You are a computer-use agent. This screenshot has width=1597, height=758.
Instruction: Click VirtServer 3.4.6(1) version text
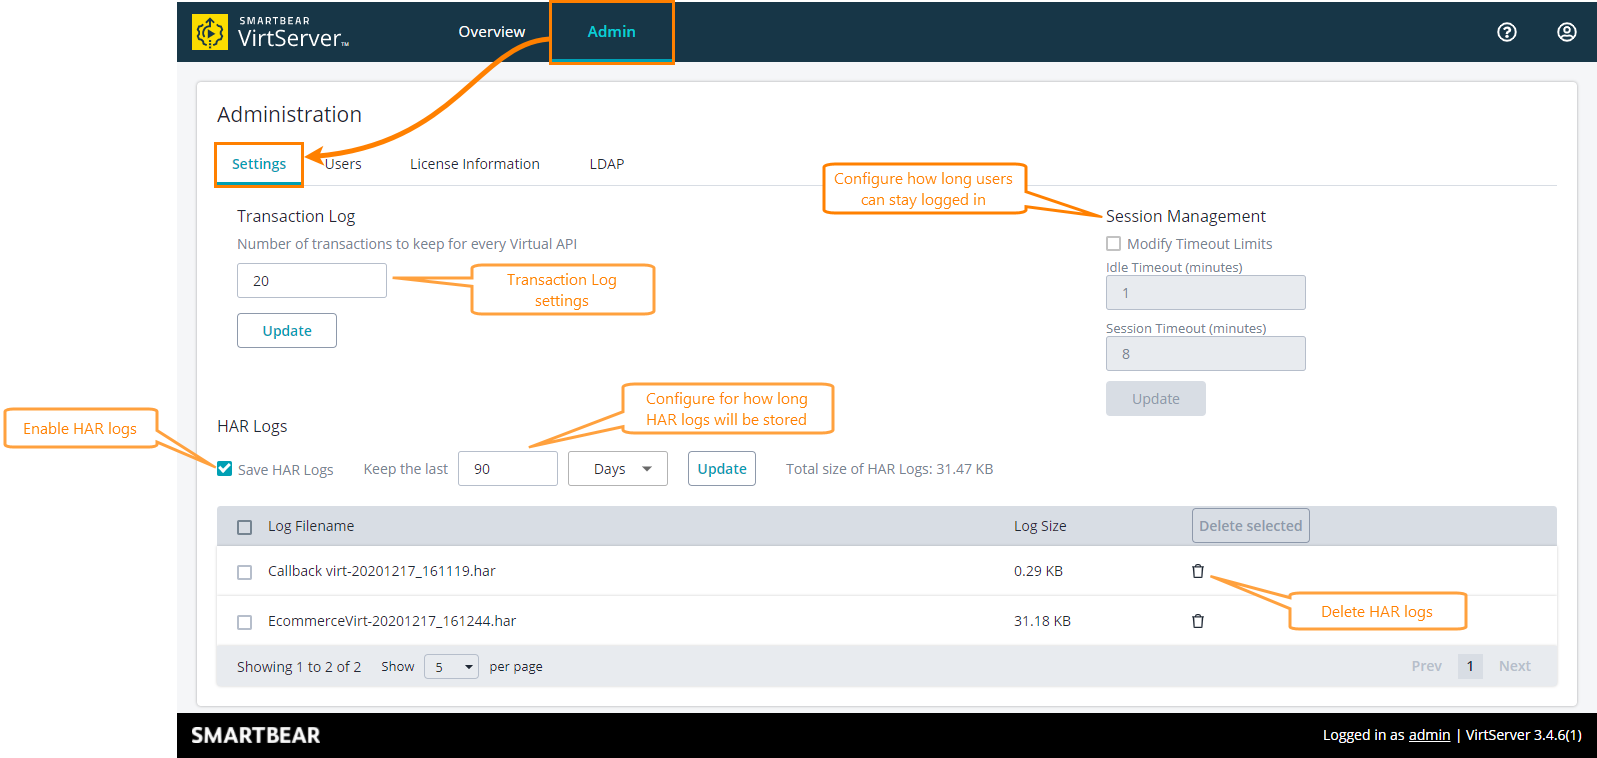click(x=1524, y=735)
